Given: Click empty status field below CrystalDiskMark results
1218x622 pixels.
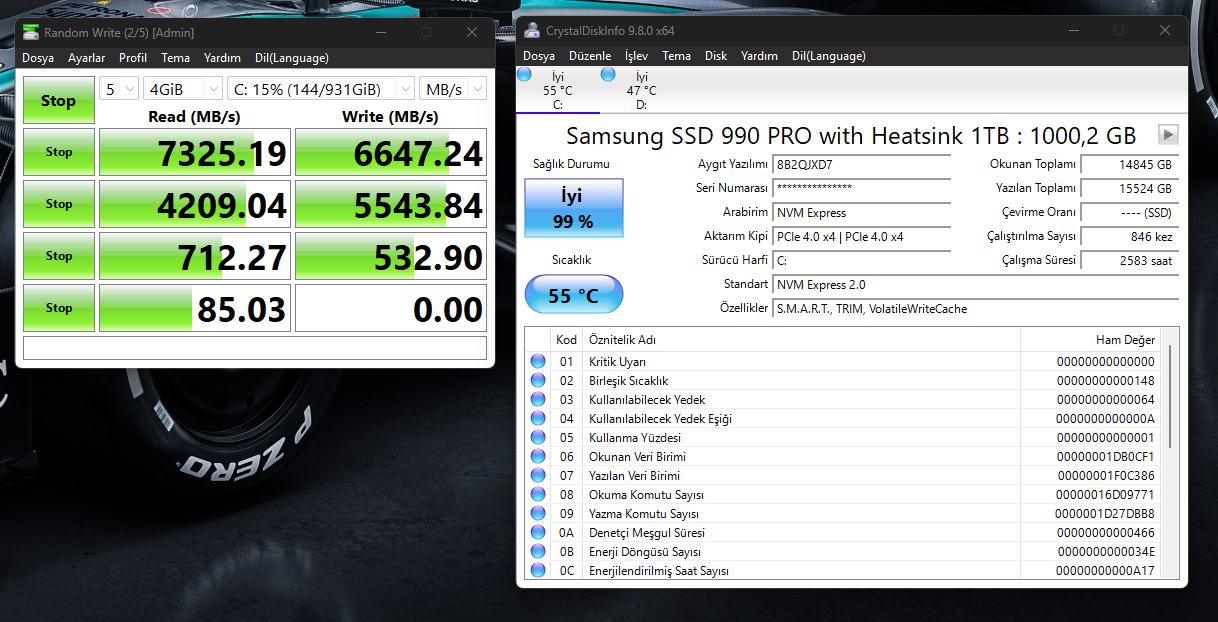Looking at the screenshot, I should pos(255,348).
